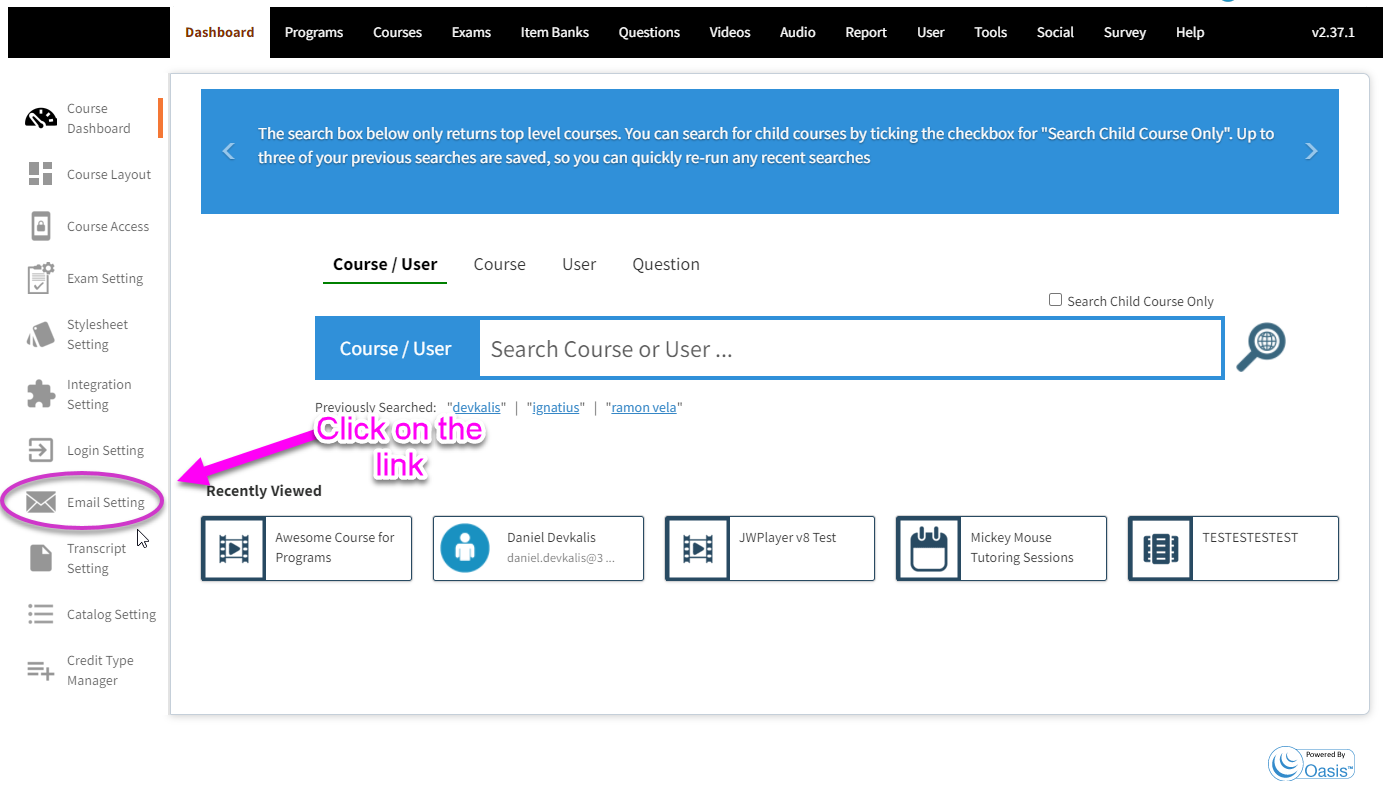
Task: Open Course Dashboard speedometer icon
Action: (x=41, y=118)
